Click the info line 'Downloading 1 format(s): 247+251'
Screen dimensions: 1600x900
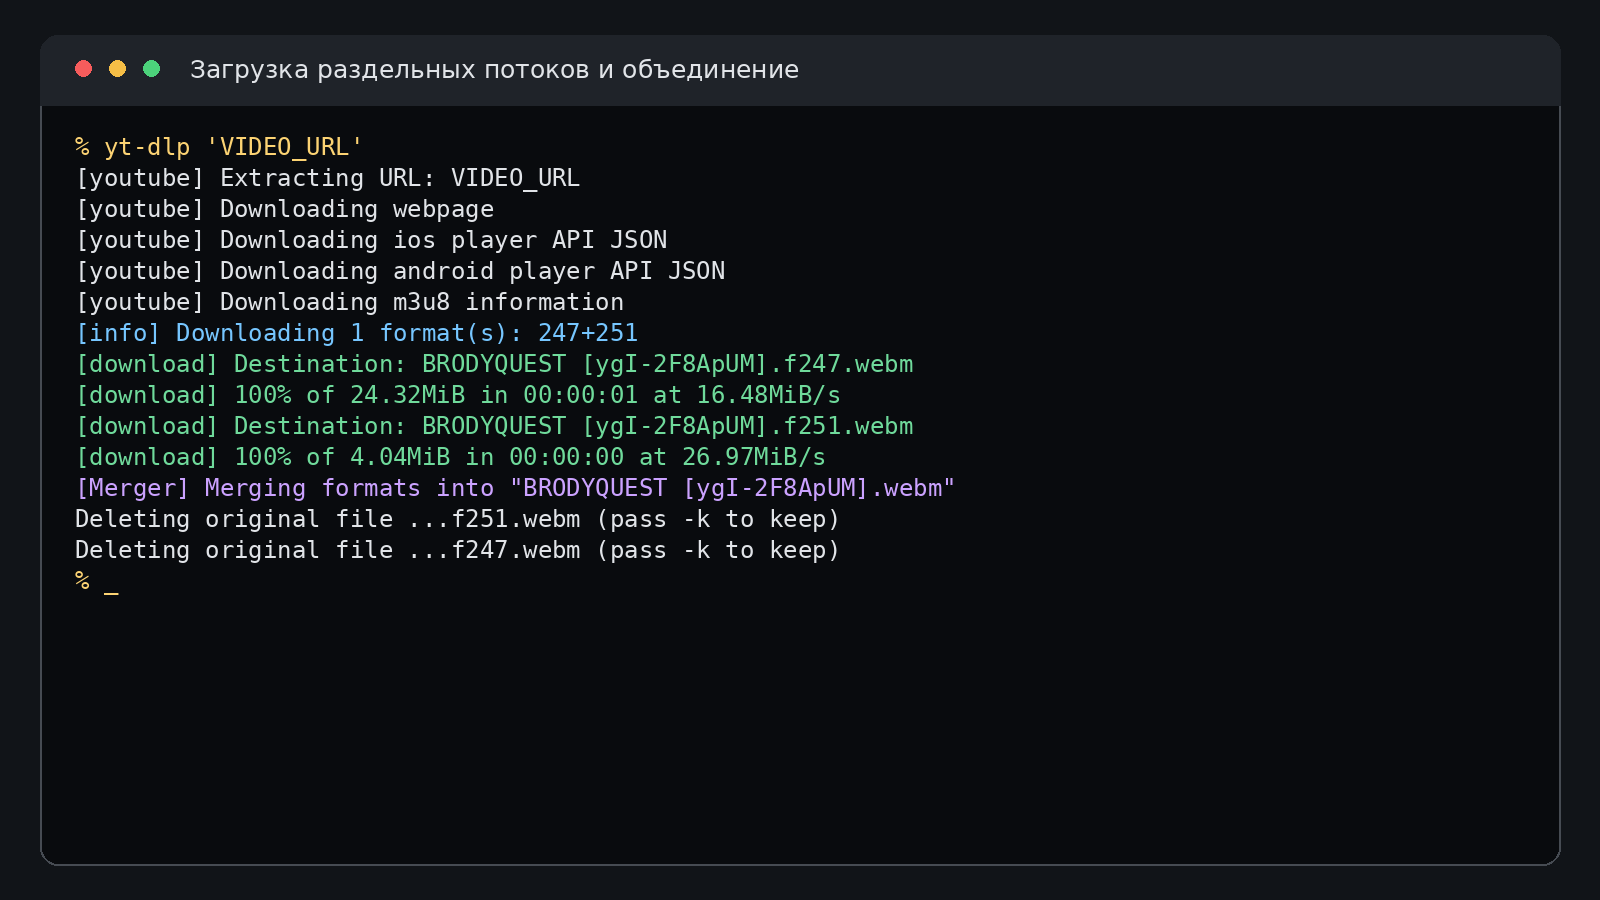pos(357,333)
